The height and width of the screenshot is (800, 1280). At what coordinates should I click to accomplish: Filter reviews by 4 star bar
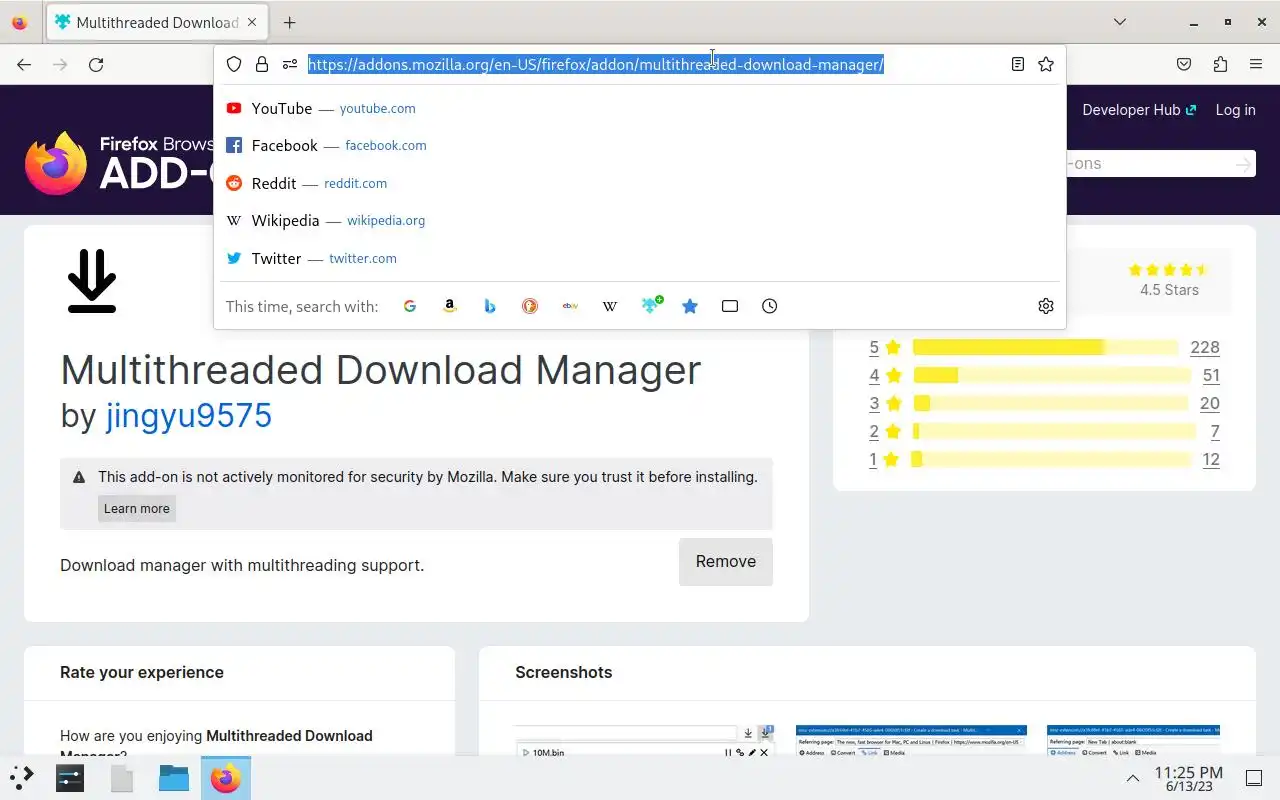[1051, 375]
